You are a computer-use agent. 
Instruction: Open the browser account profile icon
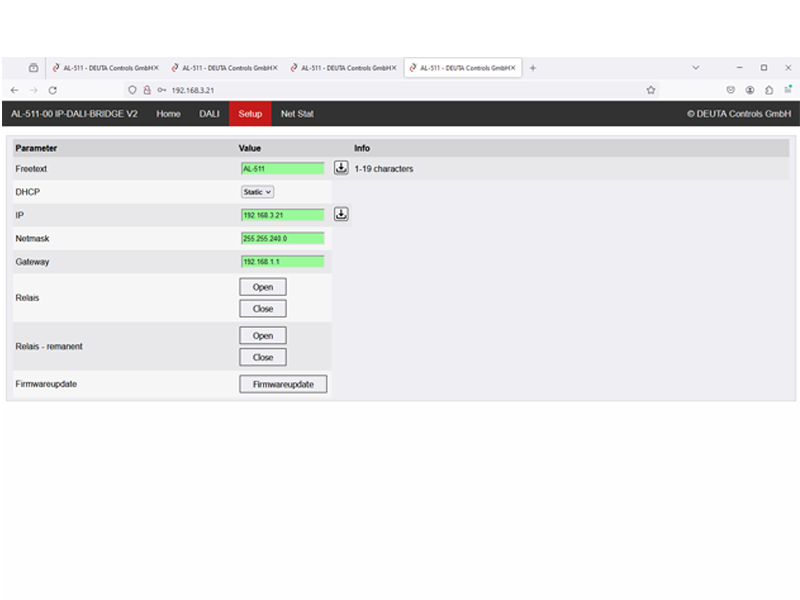[750, 90]
